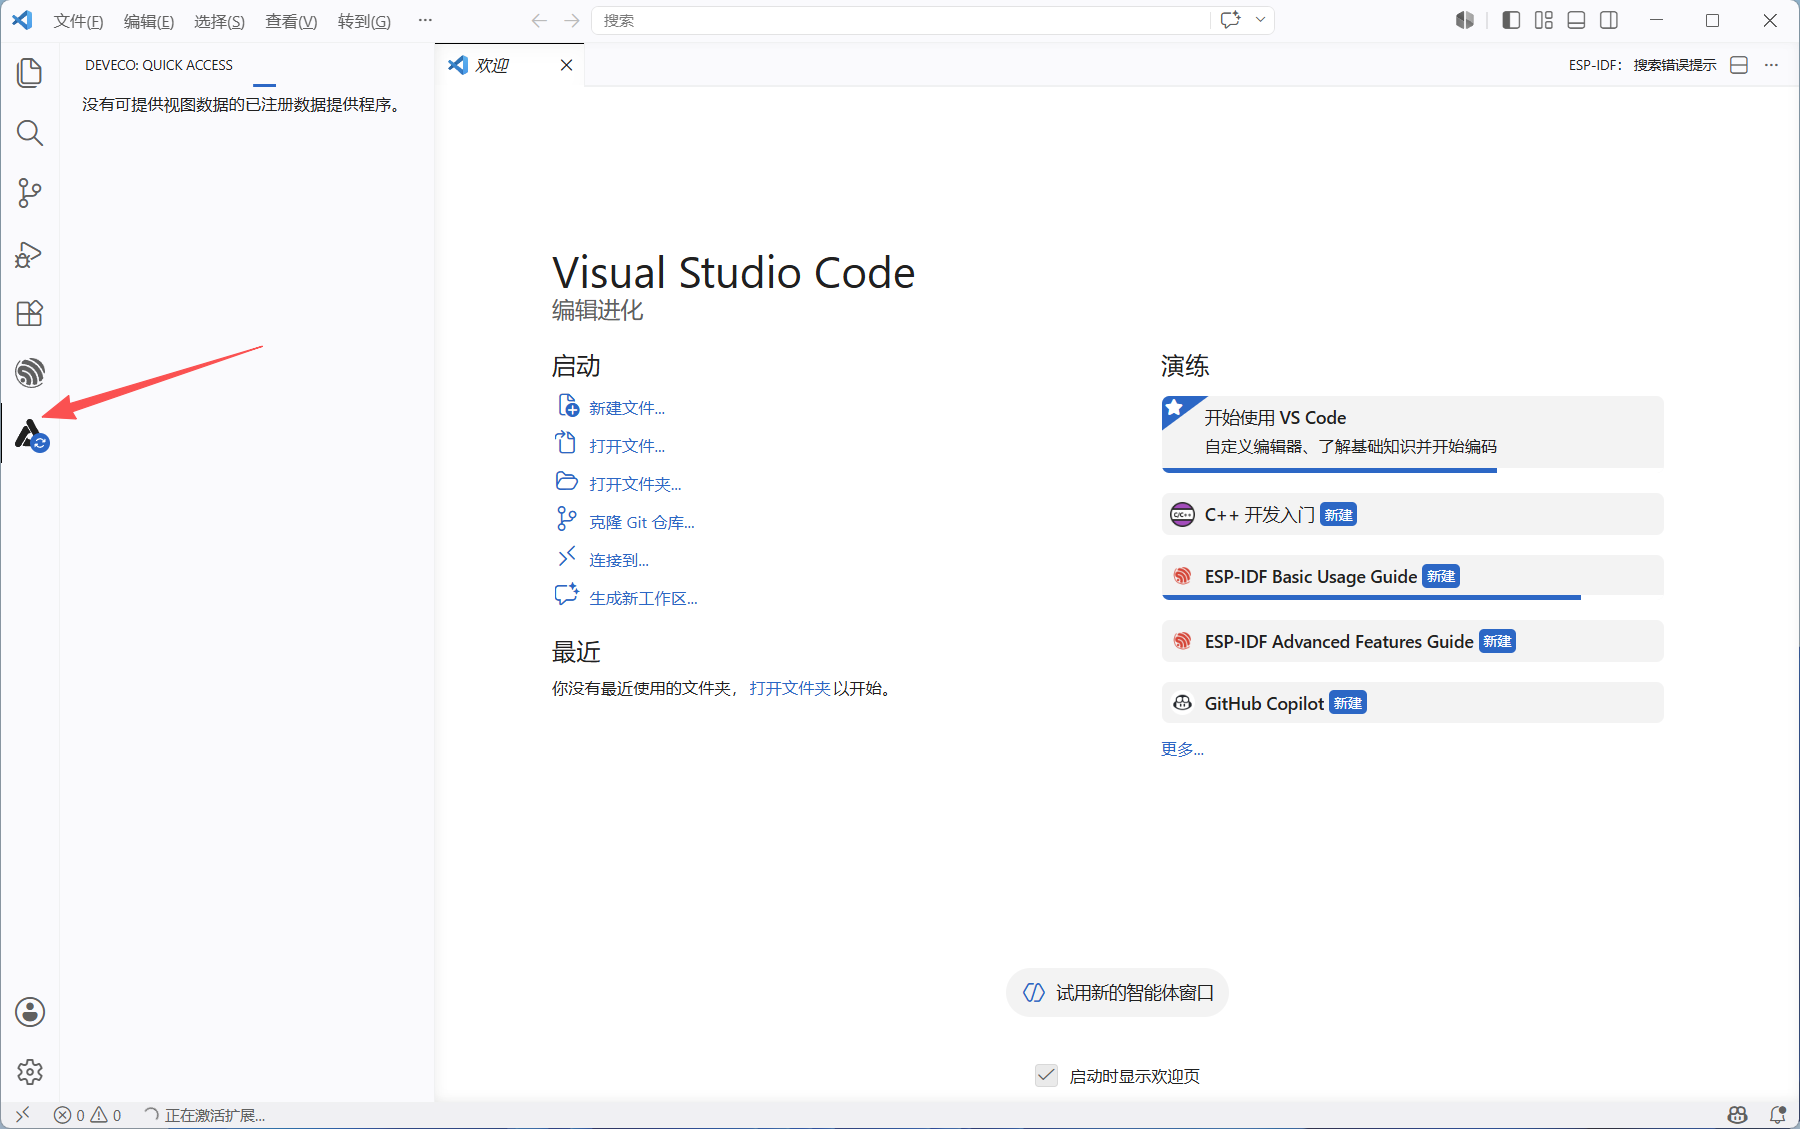Click the 克隆 Git 仓库... link
The width and height of the screenshot is (1800, 1129).
tap(642, 522)
